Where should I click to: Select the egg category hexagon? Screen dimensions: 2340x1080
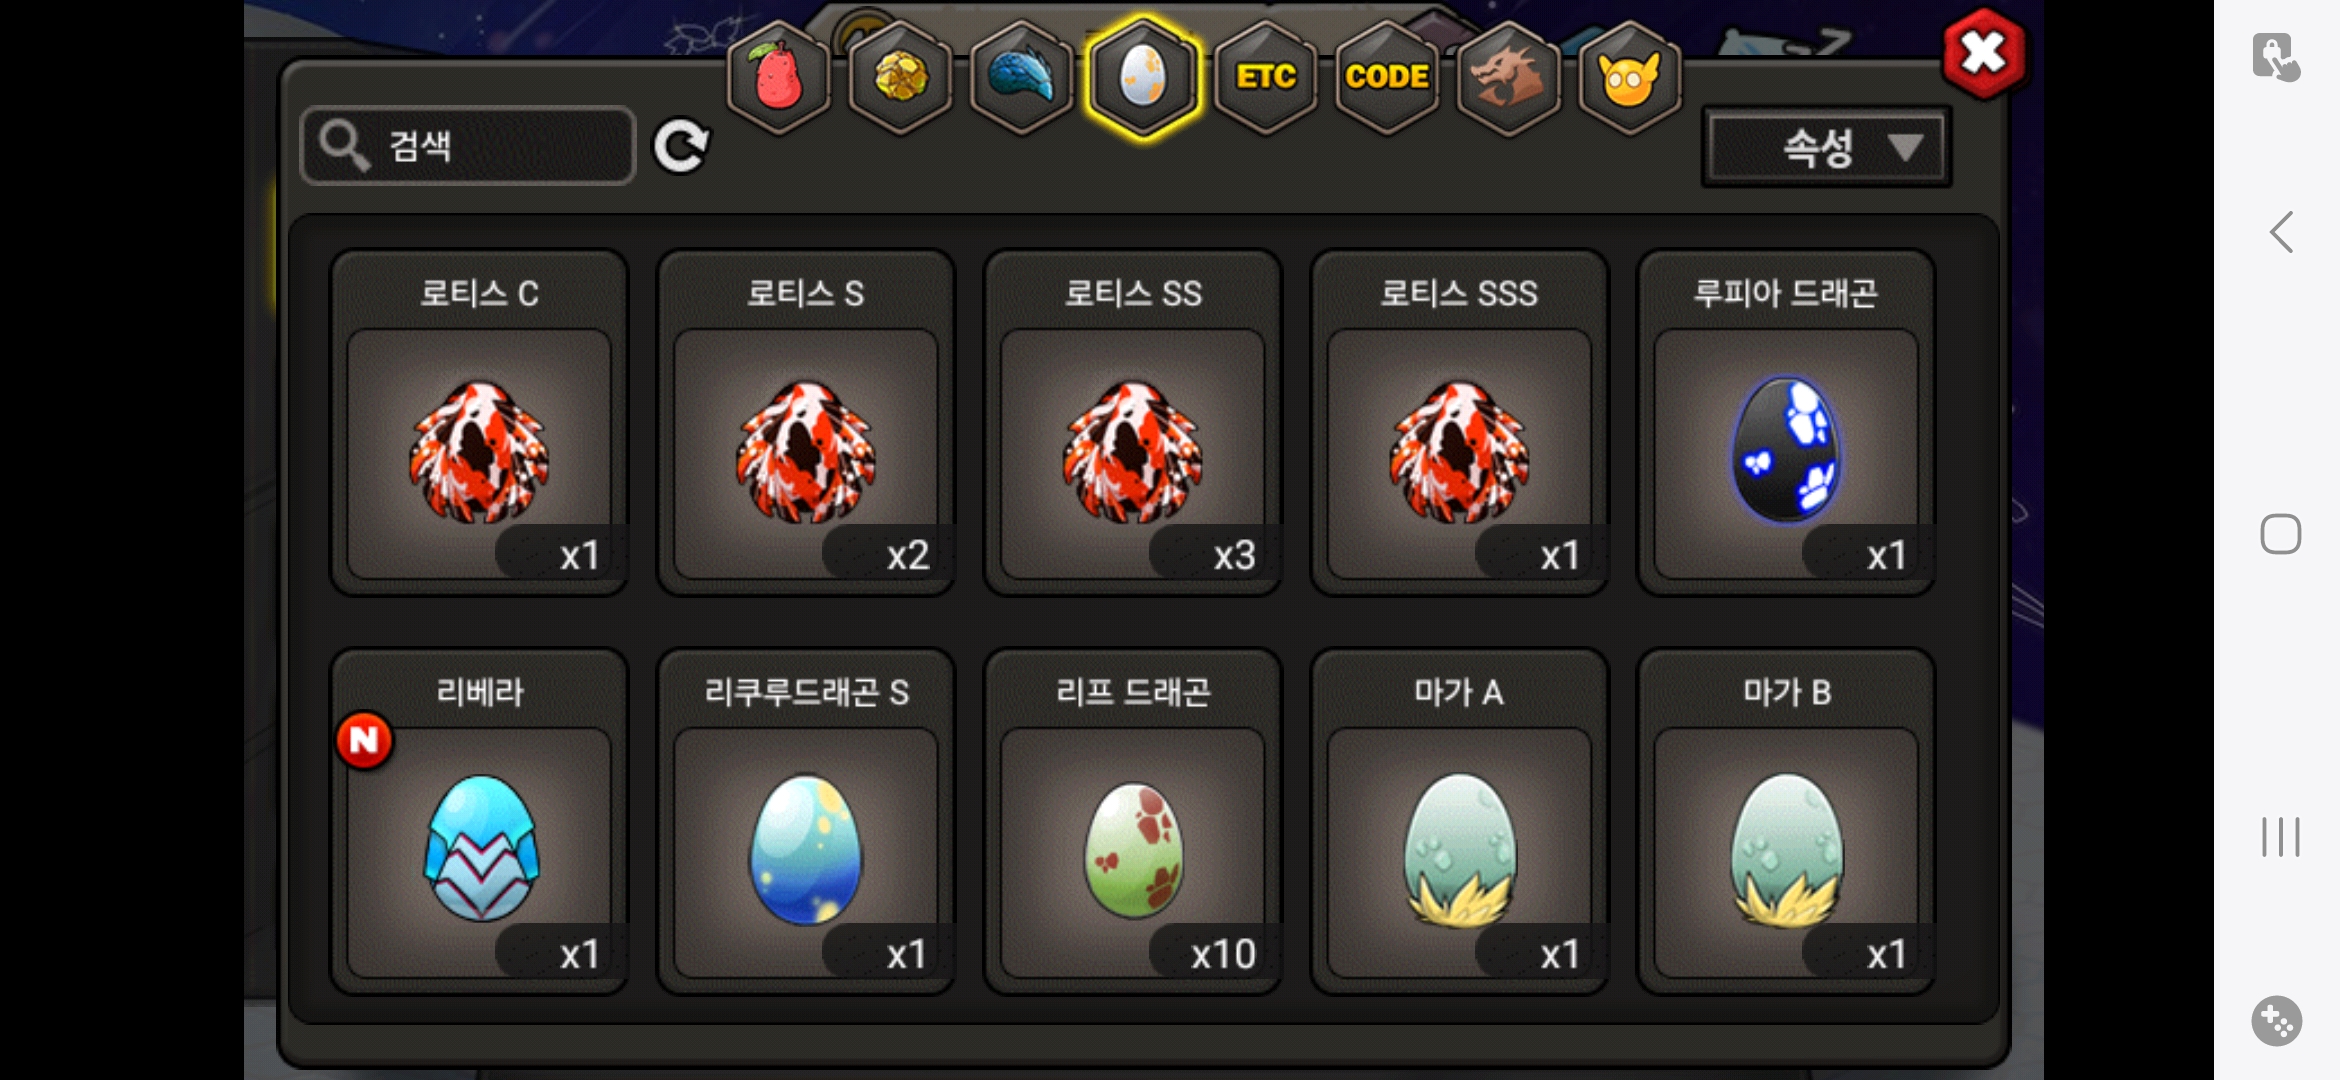(x=1143, y=77)
